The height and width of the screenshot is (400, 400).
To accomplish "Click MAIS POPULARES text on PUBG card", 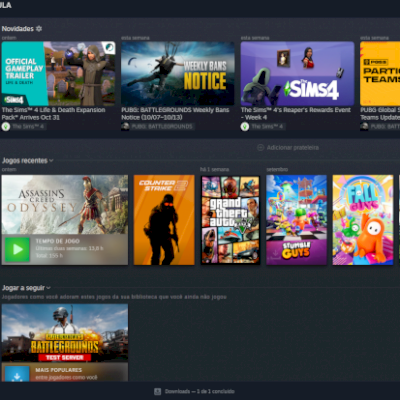I will [x=59, y=370].
